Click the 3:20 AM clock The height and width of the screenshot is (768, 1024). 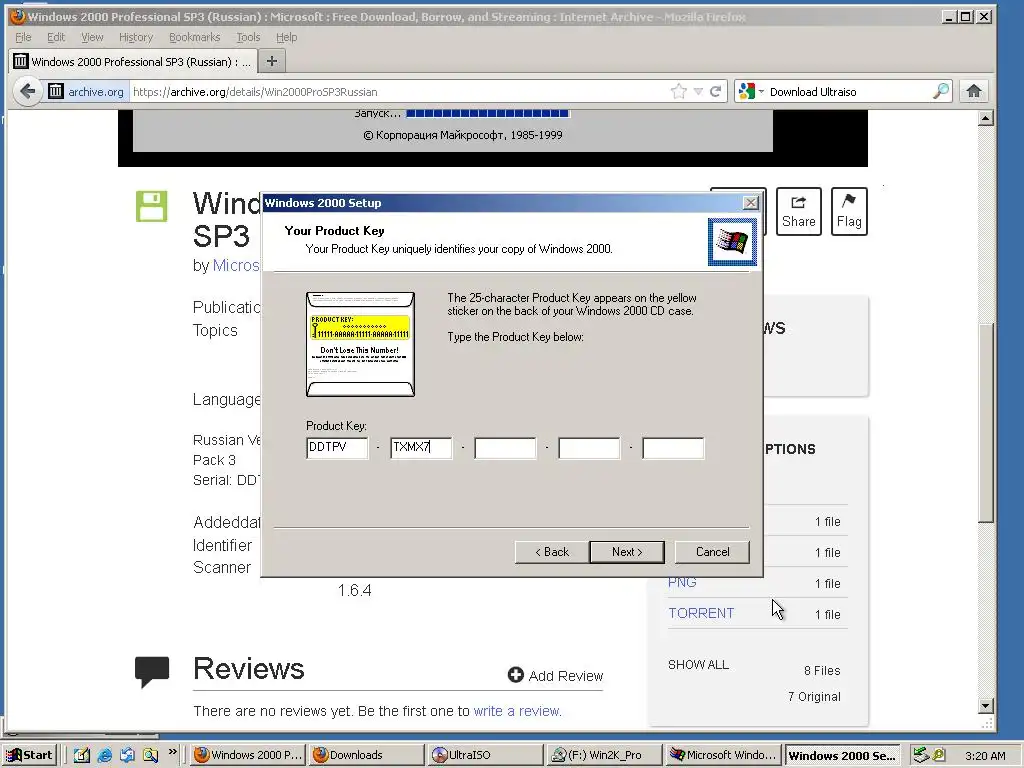(x=985, y=756)
